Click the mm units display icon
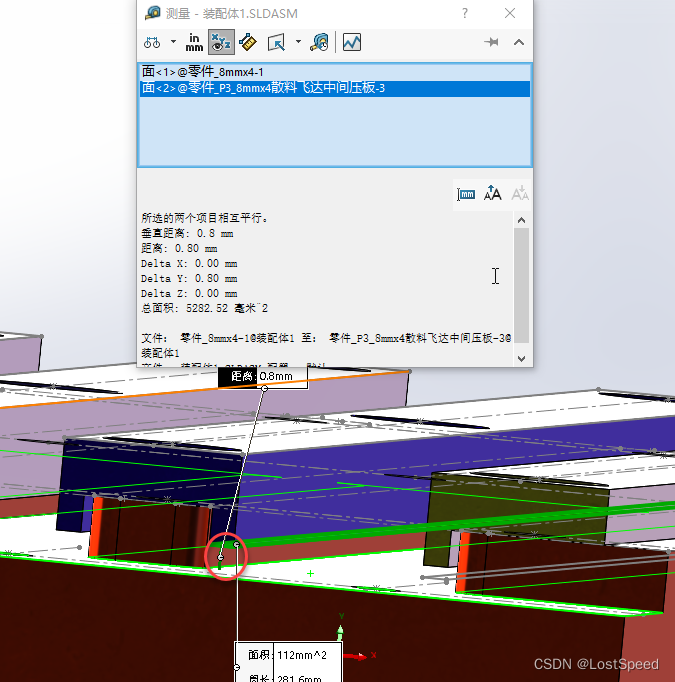The height and width of the screenshot is (682, 675). pyautogui.click(x=466, y=194)
